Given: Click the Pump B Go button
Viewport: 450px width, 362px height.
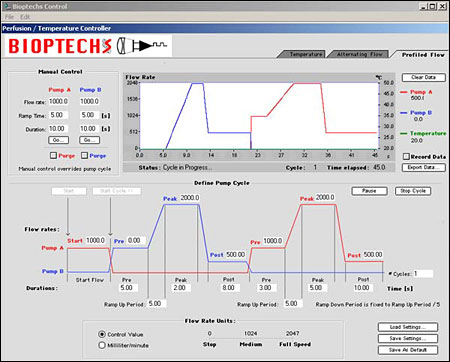Looking at the screenshot, I should click(x=89, y=140).
